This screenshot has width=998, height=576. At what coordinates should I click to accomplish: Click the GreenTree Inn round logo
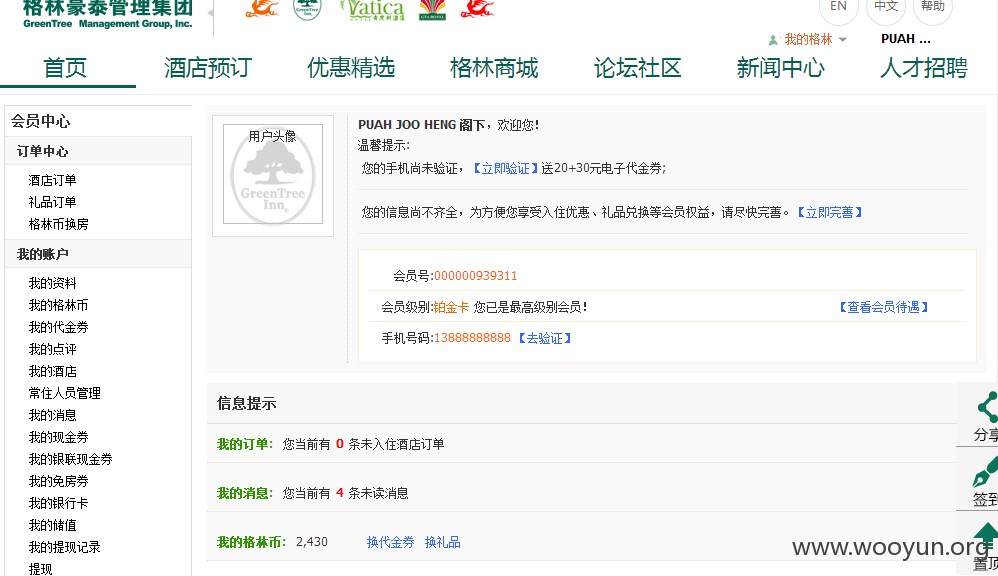point(307,9)
